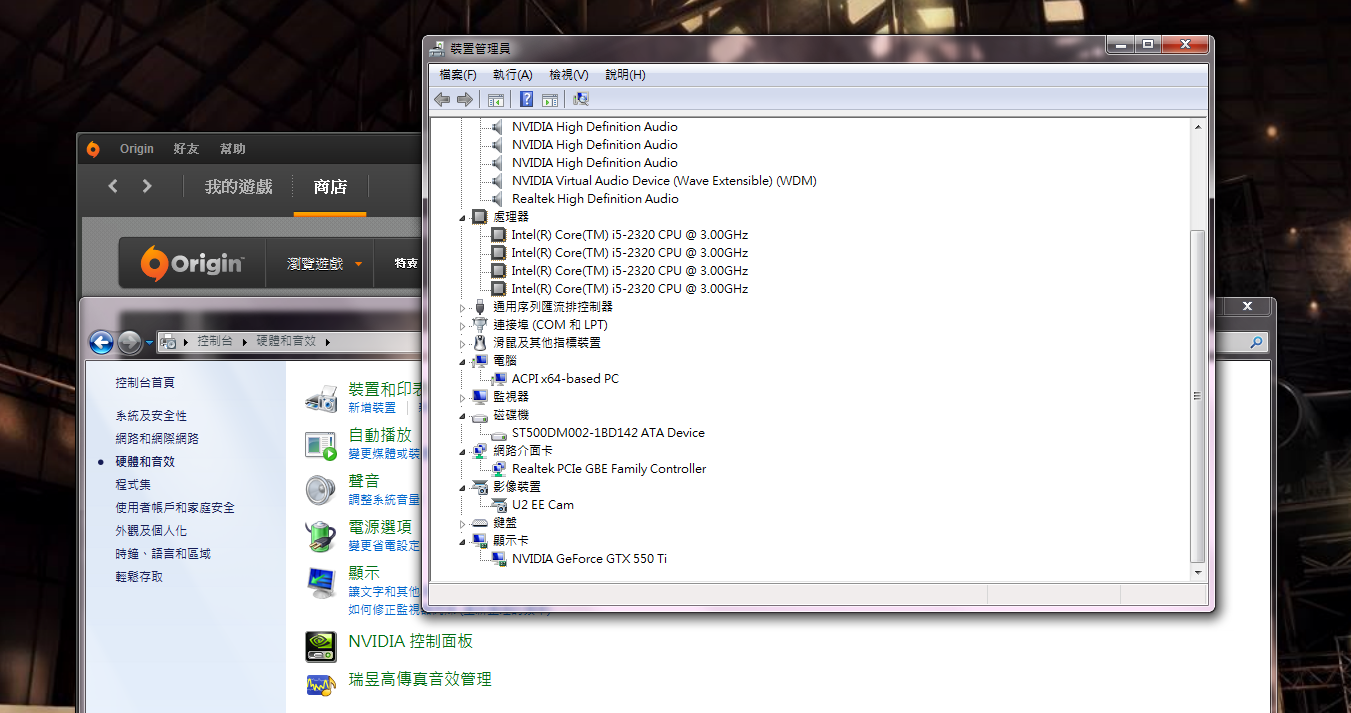Viewport: 1351px width, 713px height.
Task: Switch to the 我的遊戲 tab in Origin
Action: coord(238,187)
